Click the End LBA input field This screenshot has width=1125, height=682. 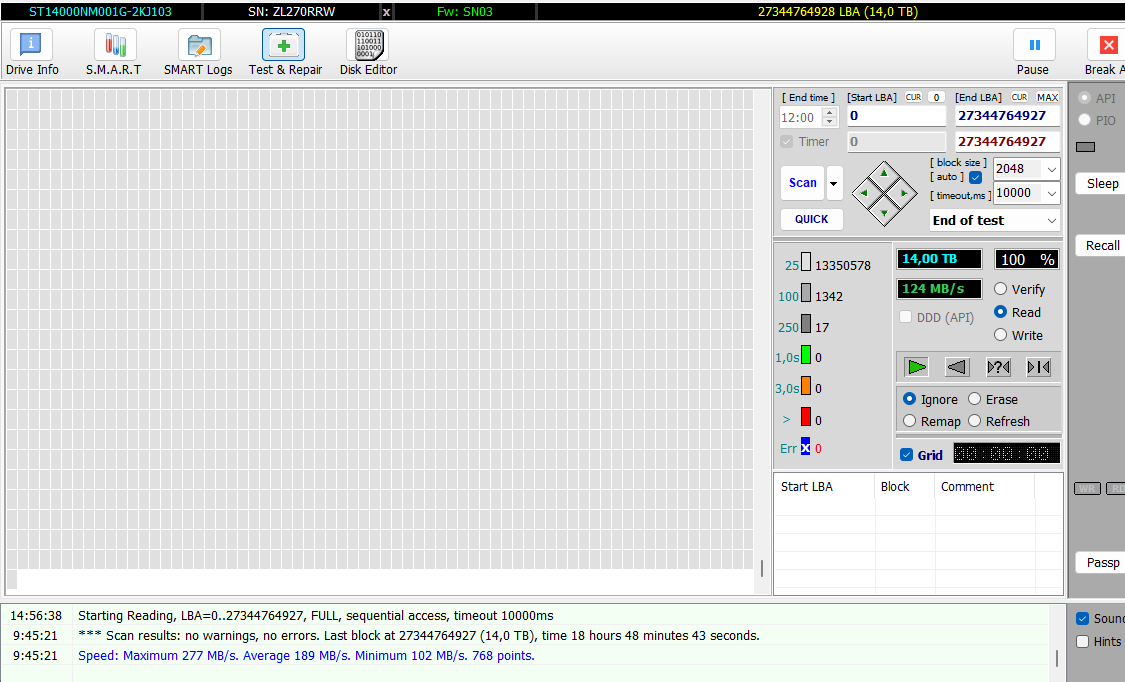(x=1007, y=116)
